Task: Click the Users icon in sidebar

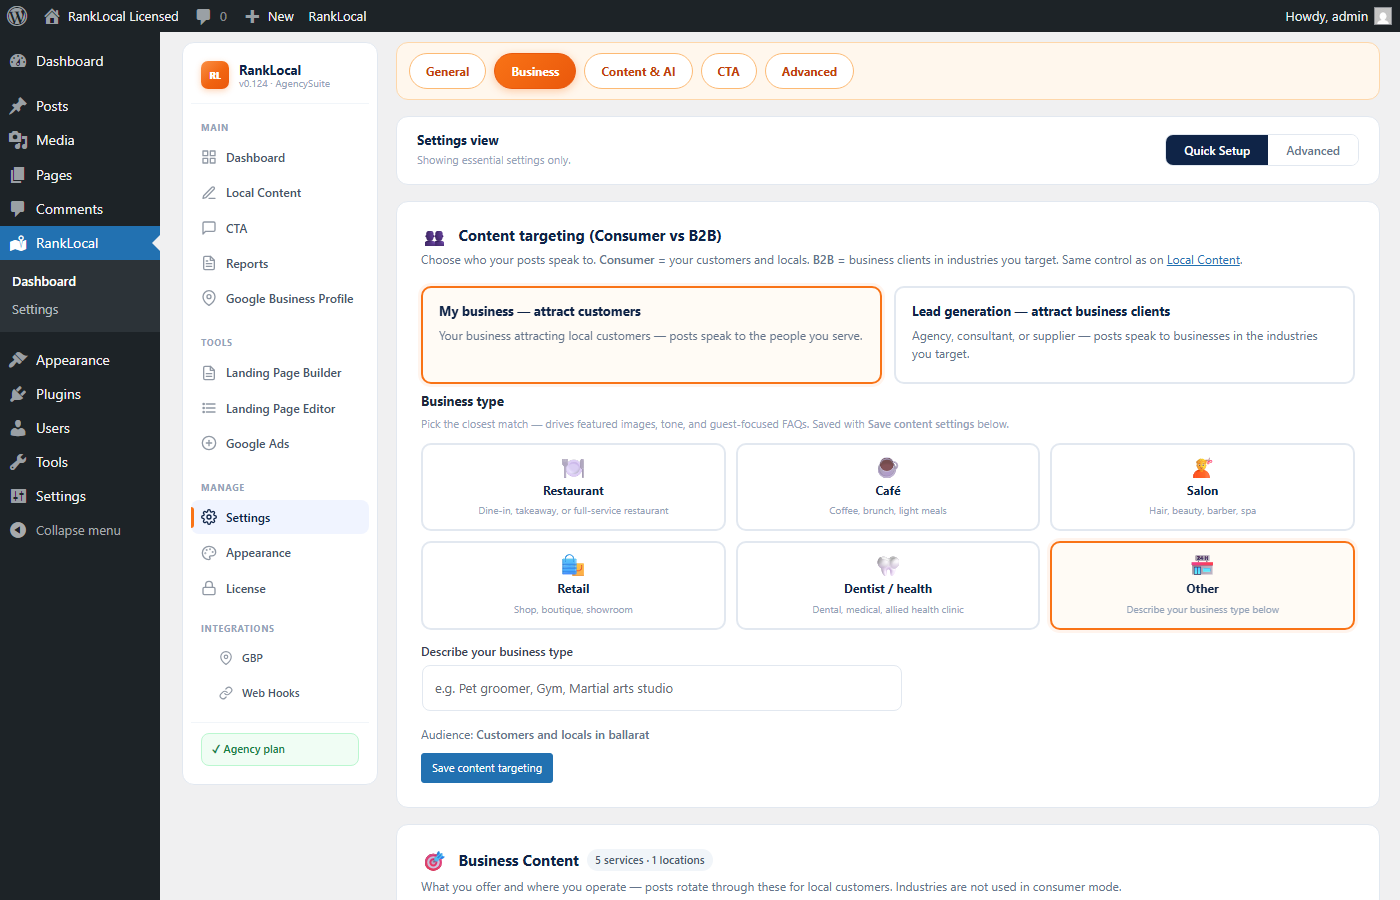Action: tap(18, 428)
